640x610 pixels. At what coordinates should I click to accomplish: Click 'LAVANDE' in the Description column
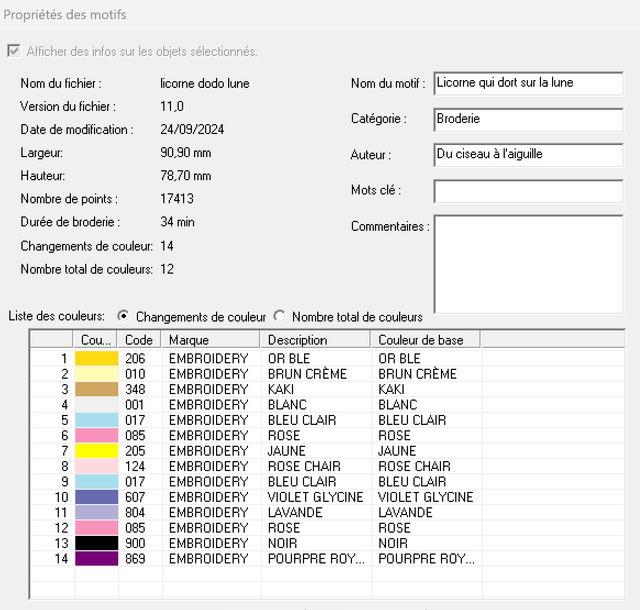[x=295, y=512]
